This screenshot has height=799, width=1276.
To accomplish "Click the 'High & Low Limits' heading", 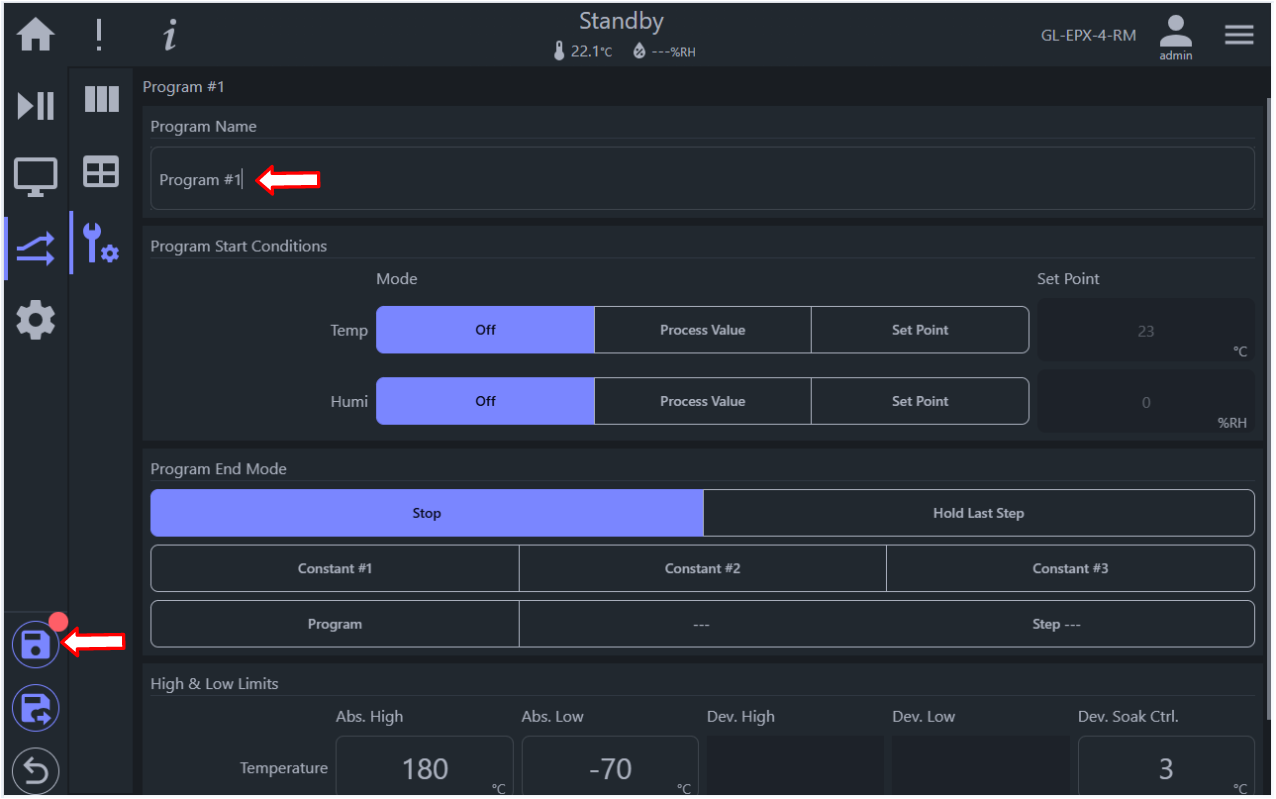I will pyautogui.click(x=214, y=684).
